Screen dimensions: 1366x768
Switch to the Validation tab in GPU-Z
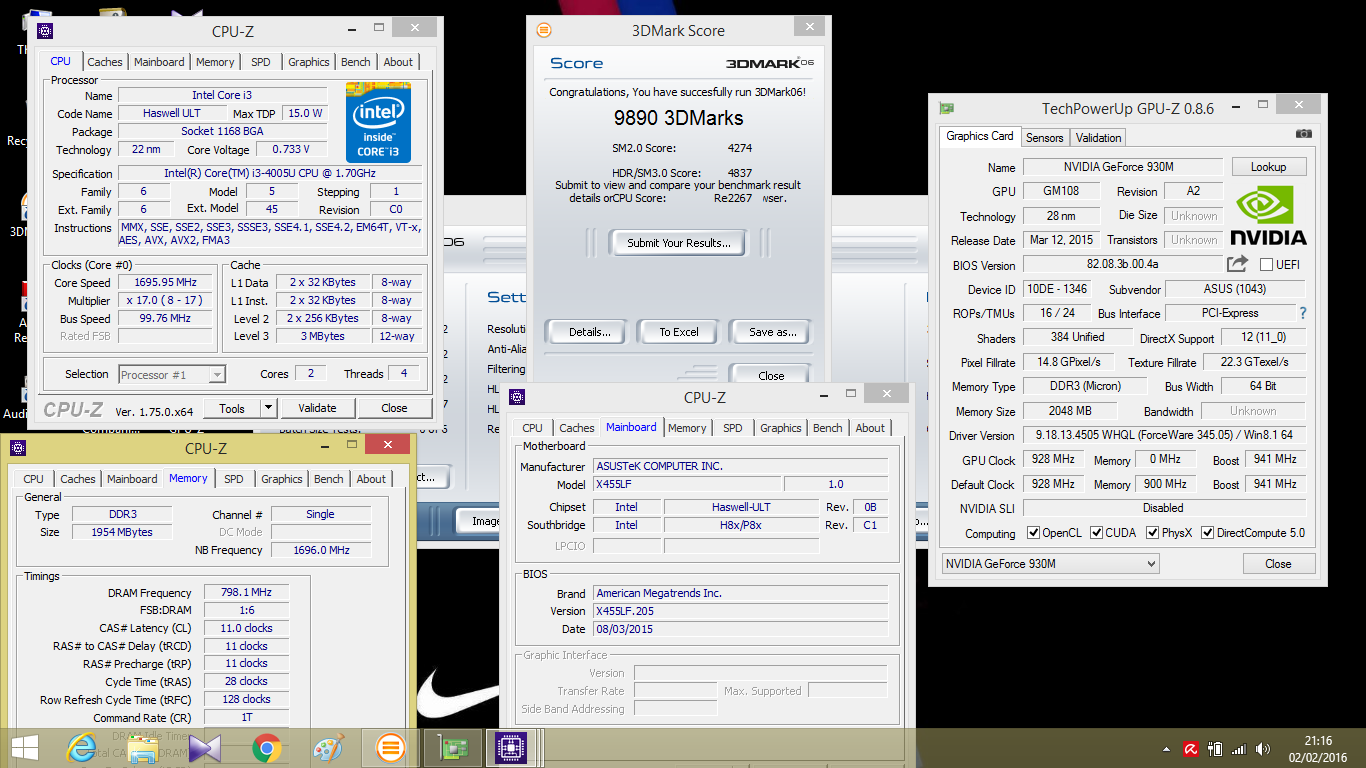1099,137
